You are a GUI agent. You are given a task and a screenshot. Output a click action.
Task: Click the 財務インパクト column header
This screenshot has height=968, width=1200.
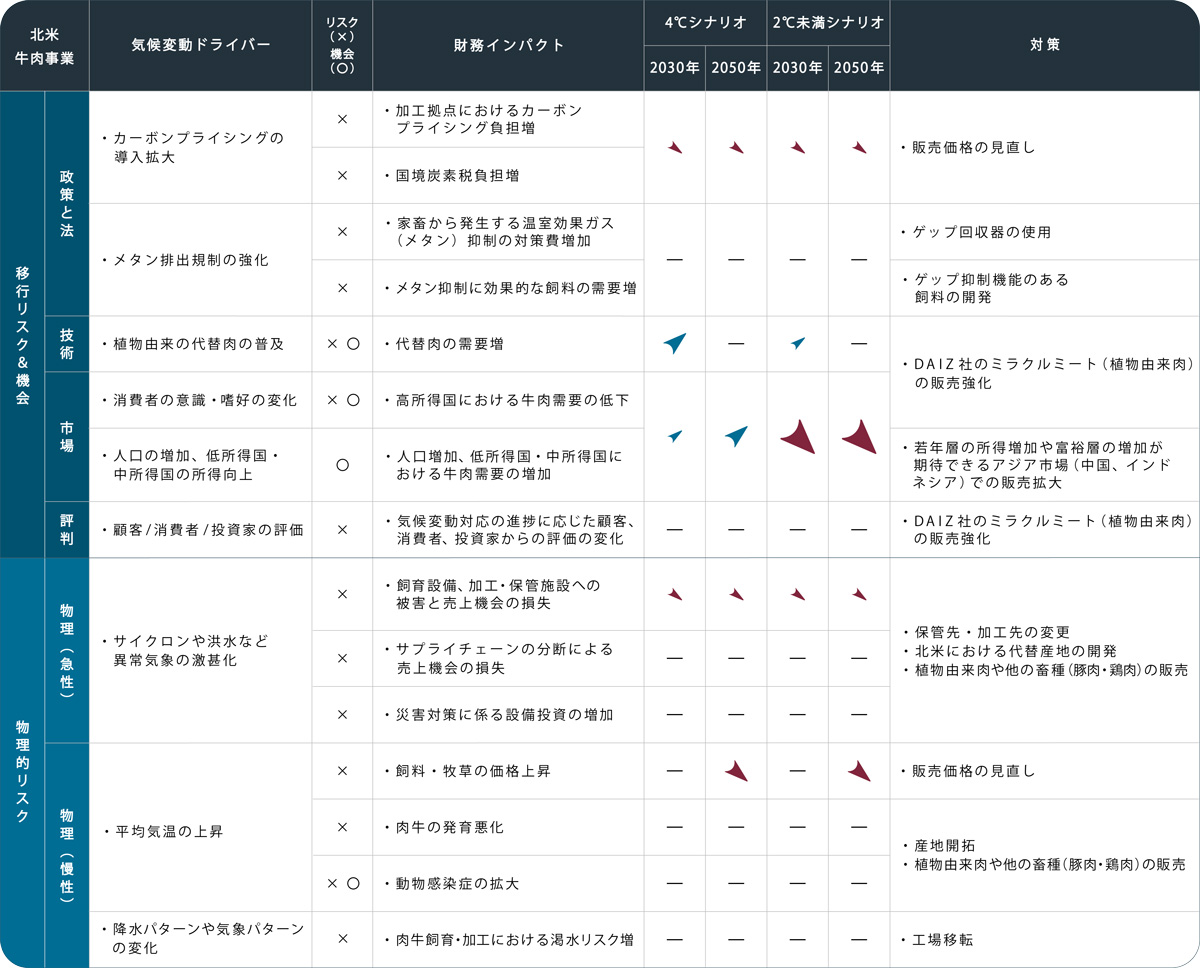click(x=508, y=45)
